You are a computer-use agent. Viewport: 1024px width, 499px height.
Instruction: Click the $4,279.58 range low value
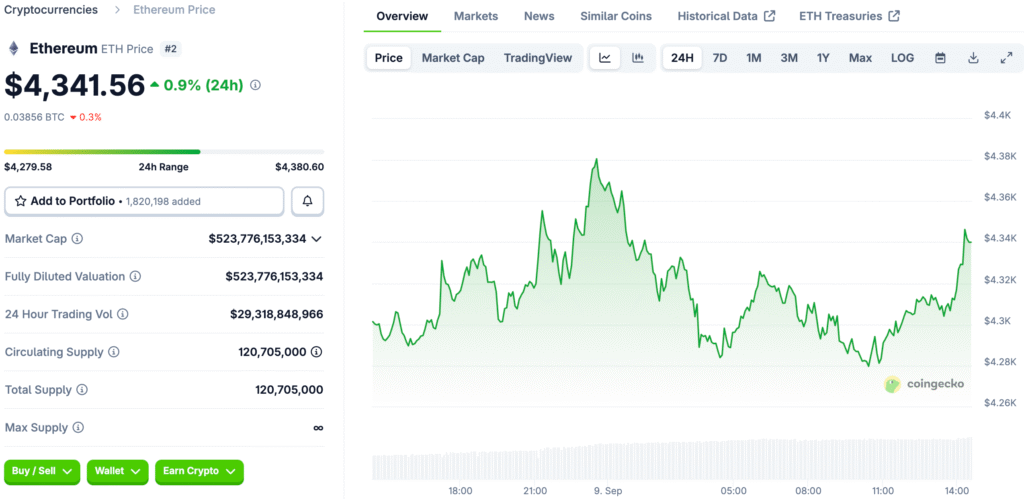(x=28, y=167)
